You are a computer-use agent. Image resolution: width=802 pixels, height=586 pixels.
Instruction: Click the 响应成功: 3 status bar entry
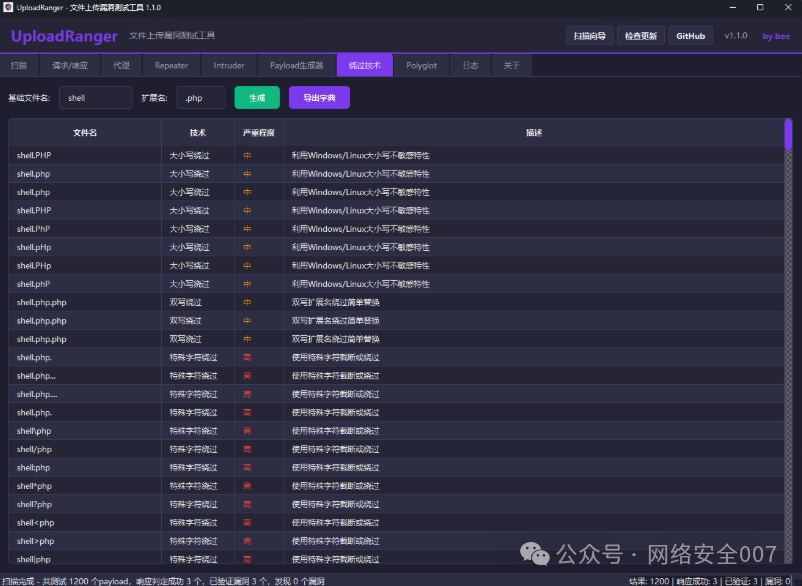[x=697, y=581]
